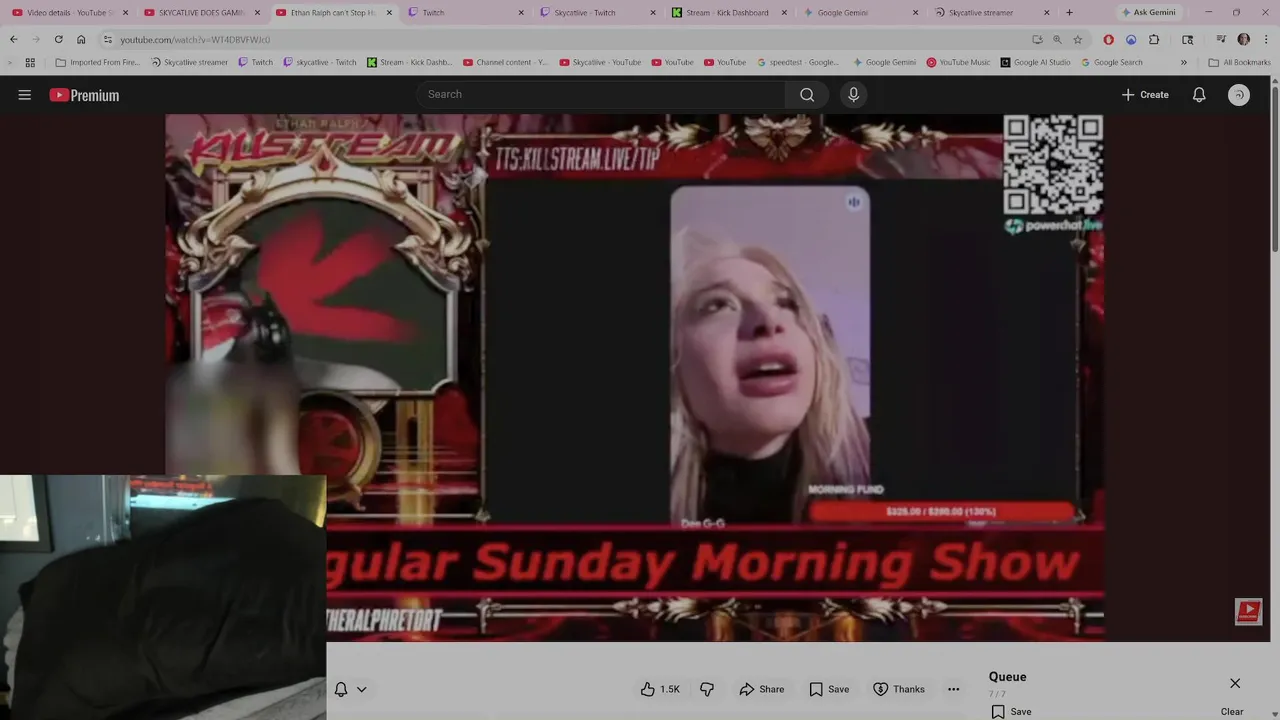Clear the queue
Image resolution: width=1280 pixels, height=720 pixels.
tap(1232, 712)
